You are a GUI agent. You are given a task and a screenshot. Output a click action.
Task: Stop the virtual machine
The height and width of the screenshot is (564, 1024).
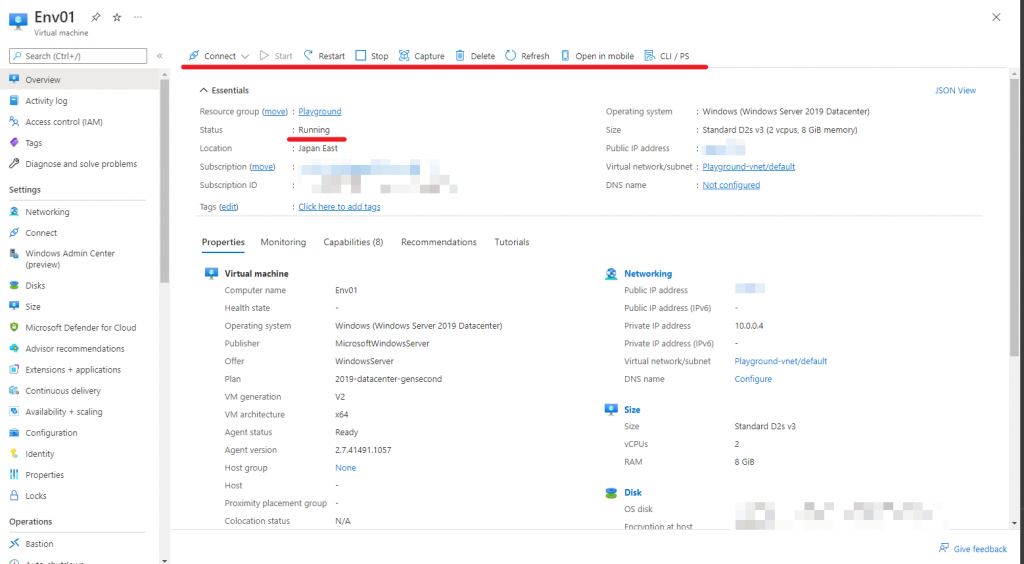372,56
